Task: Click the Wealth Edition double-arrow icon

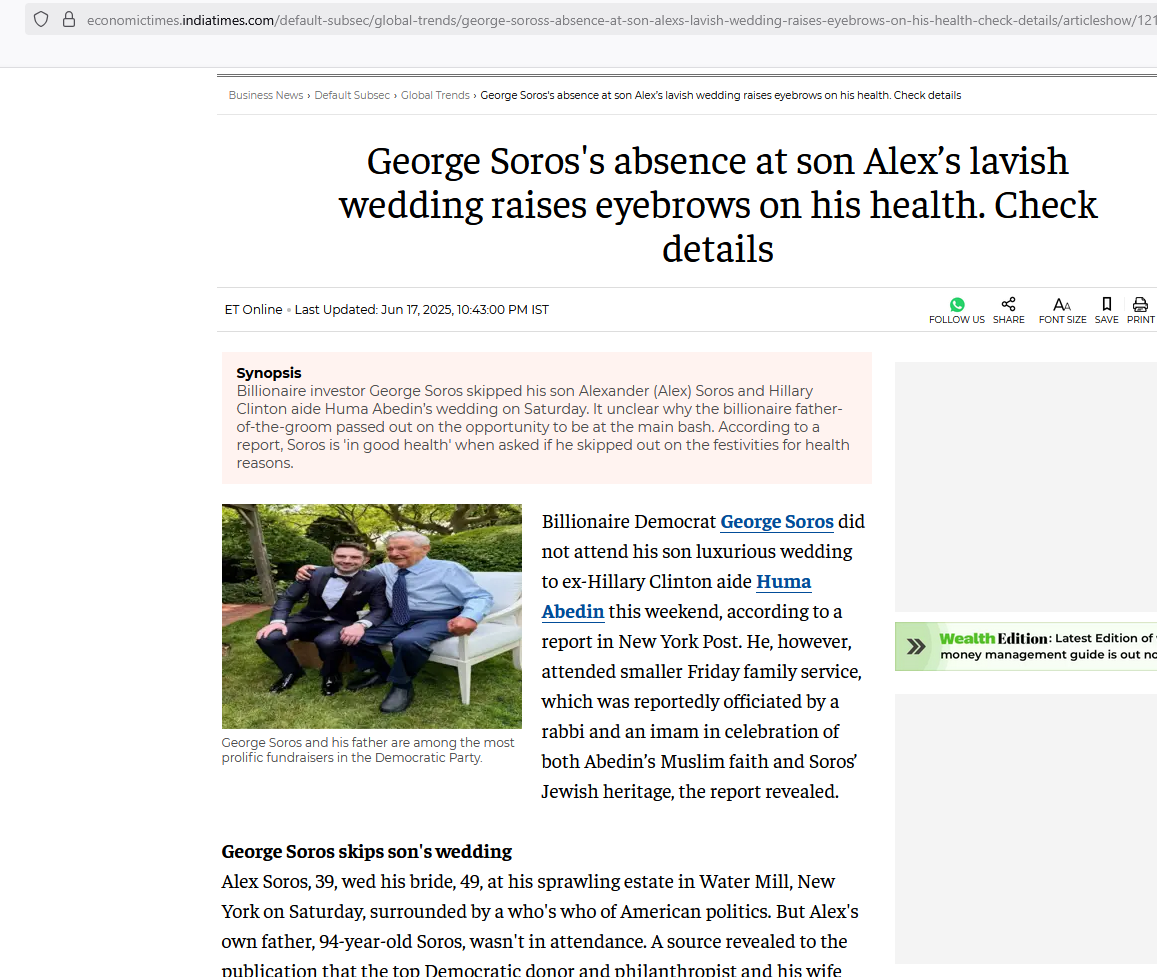Action: click(x=916, y=646)
